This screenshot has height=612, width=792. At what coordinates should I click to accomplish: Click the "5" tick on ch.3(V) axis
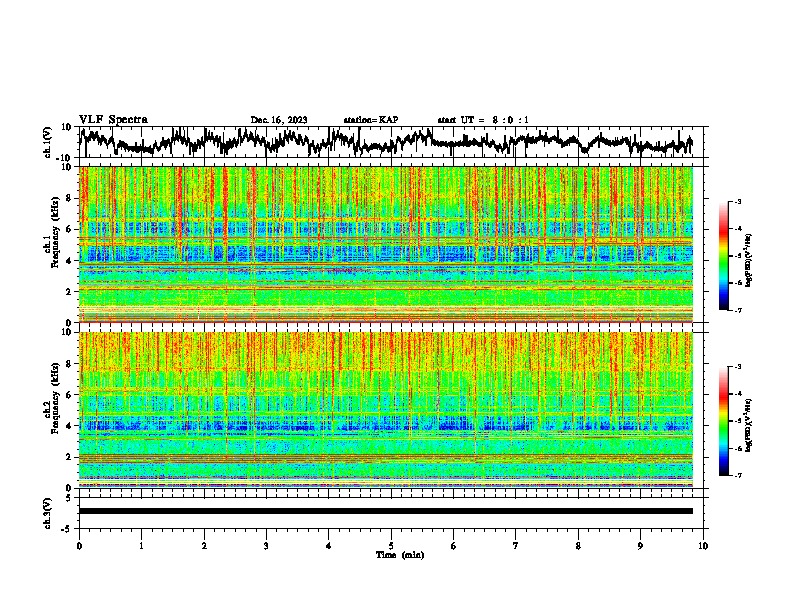(70, 497)
